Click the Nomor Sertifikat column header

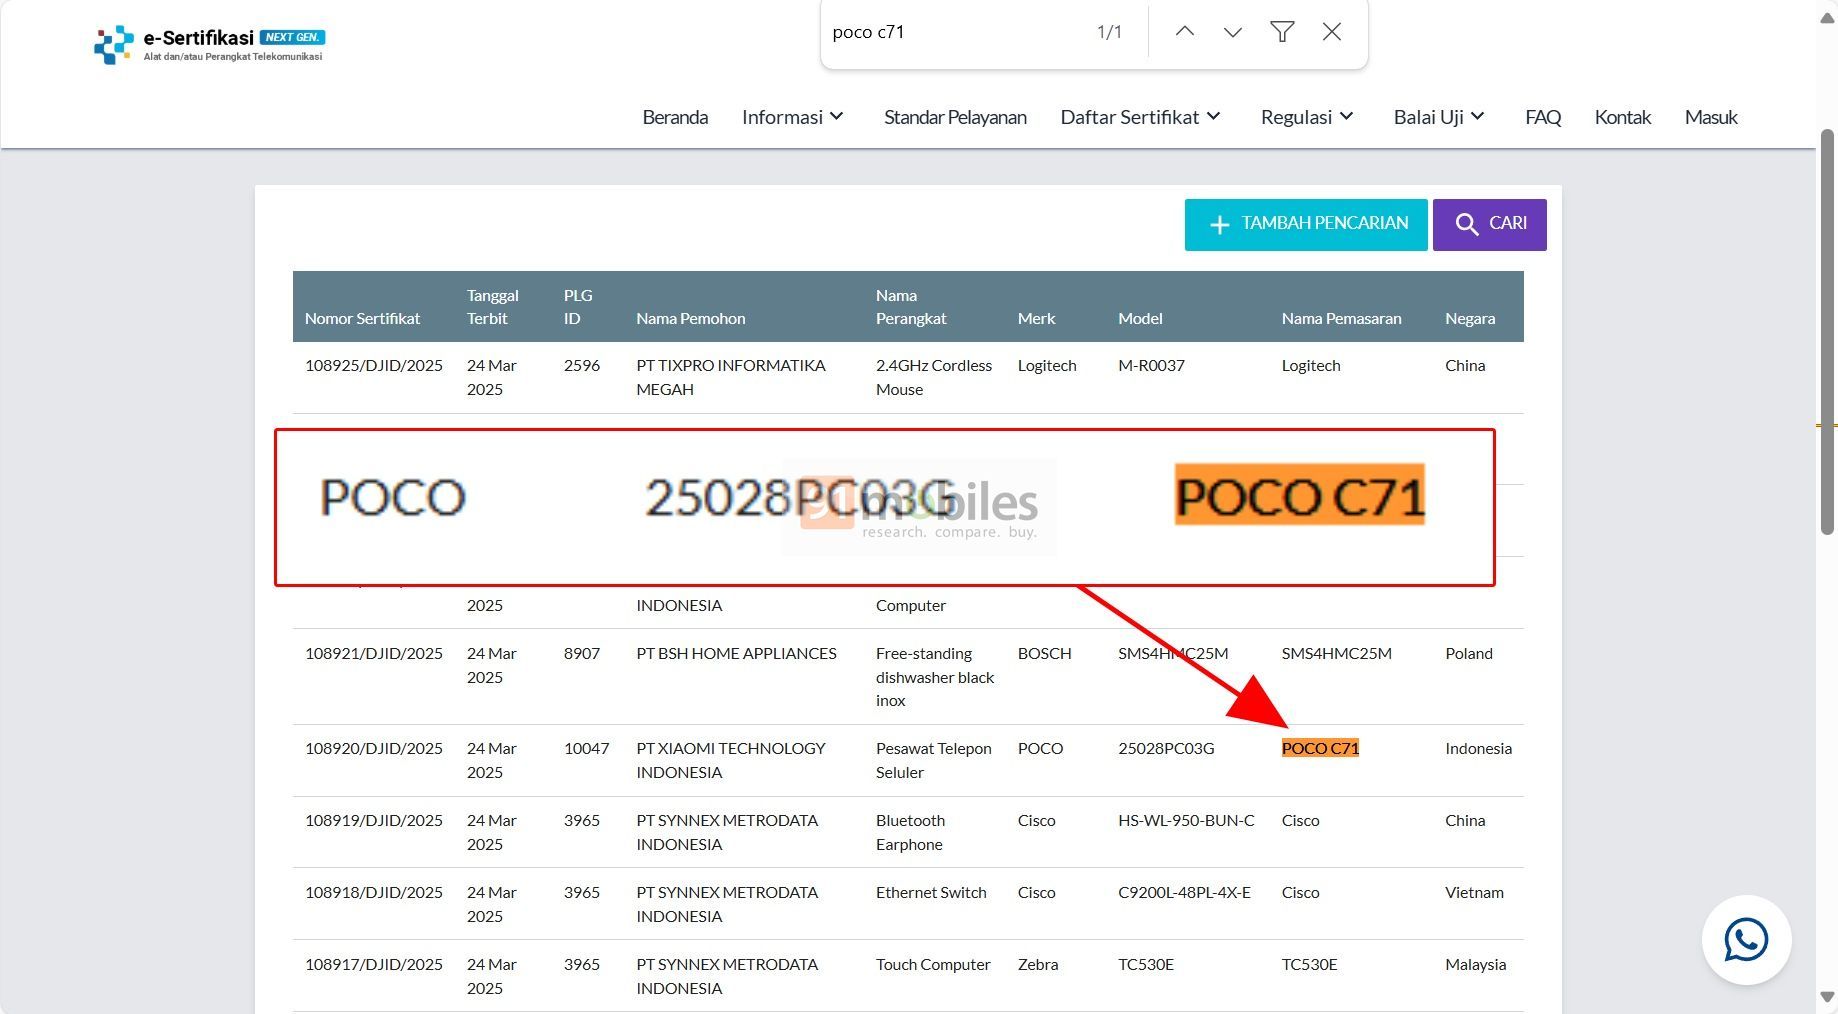[x=362, y=318]
